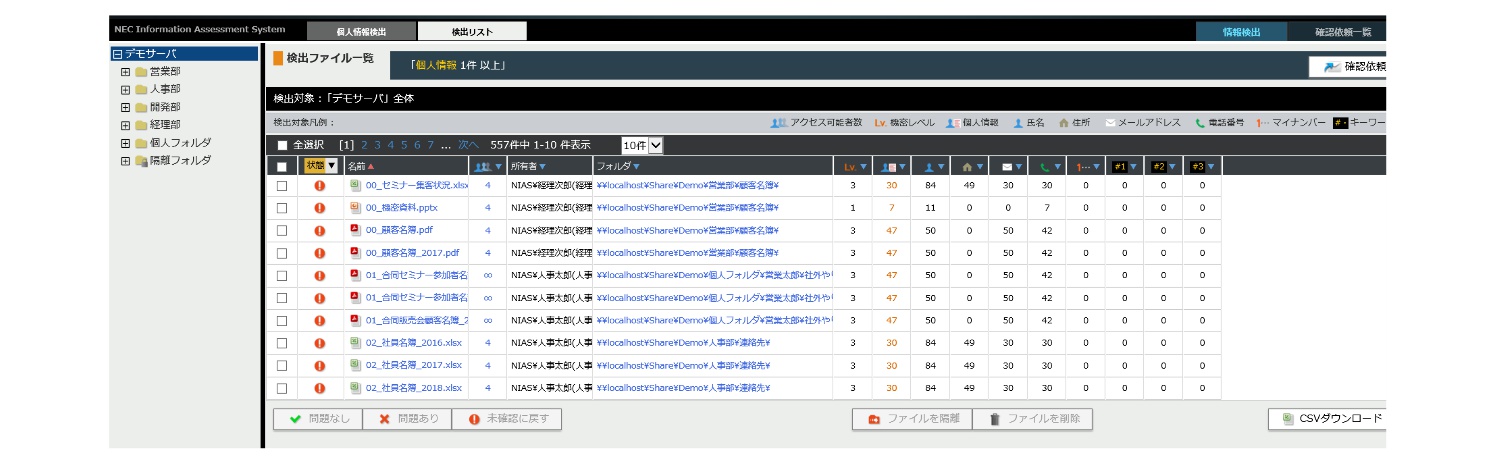
Task: Click the orange 検出ファイル一覧 heading marker
Action: tap(278, 58)
